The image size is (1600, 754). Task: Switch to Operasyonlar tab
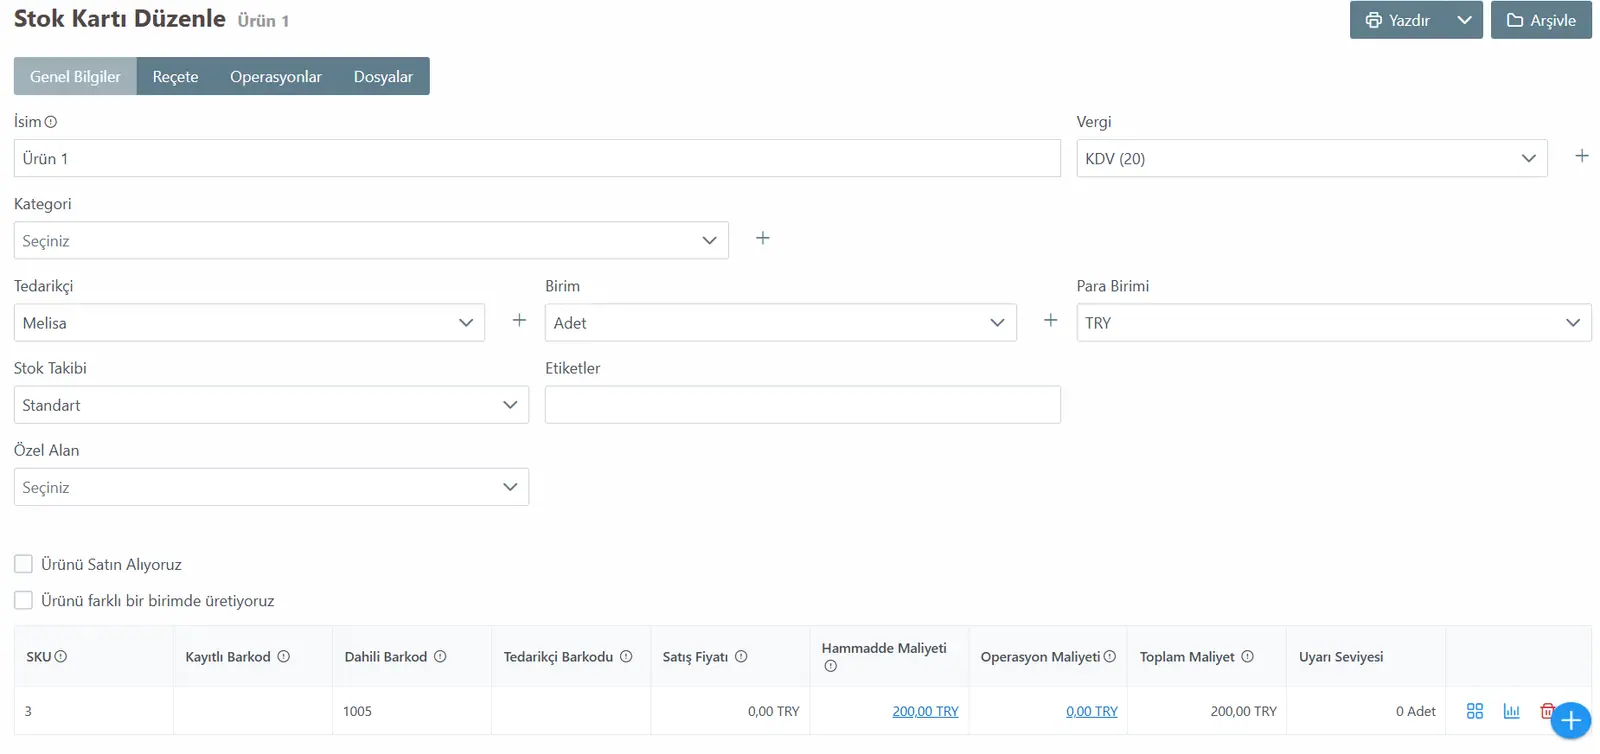(276, 76)
